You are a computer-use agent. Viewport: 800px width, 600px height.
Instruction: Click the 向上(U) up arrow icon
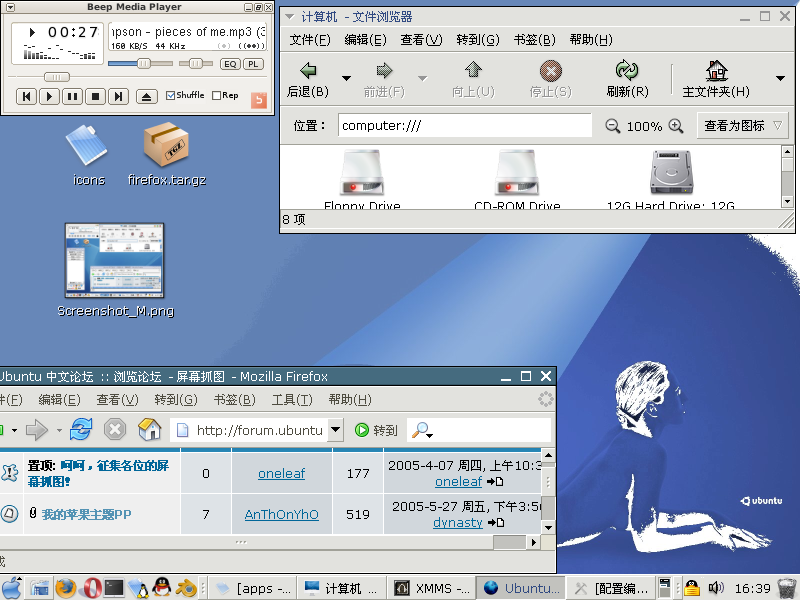(x=473, y=70)
